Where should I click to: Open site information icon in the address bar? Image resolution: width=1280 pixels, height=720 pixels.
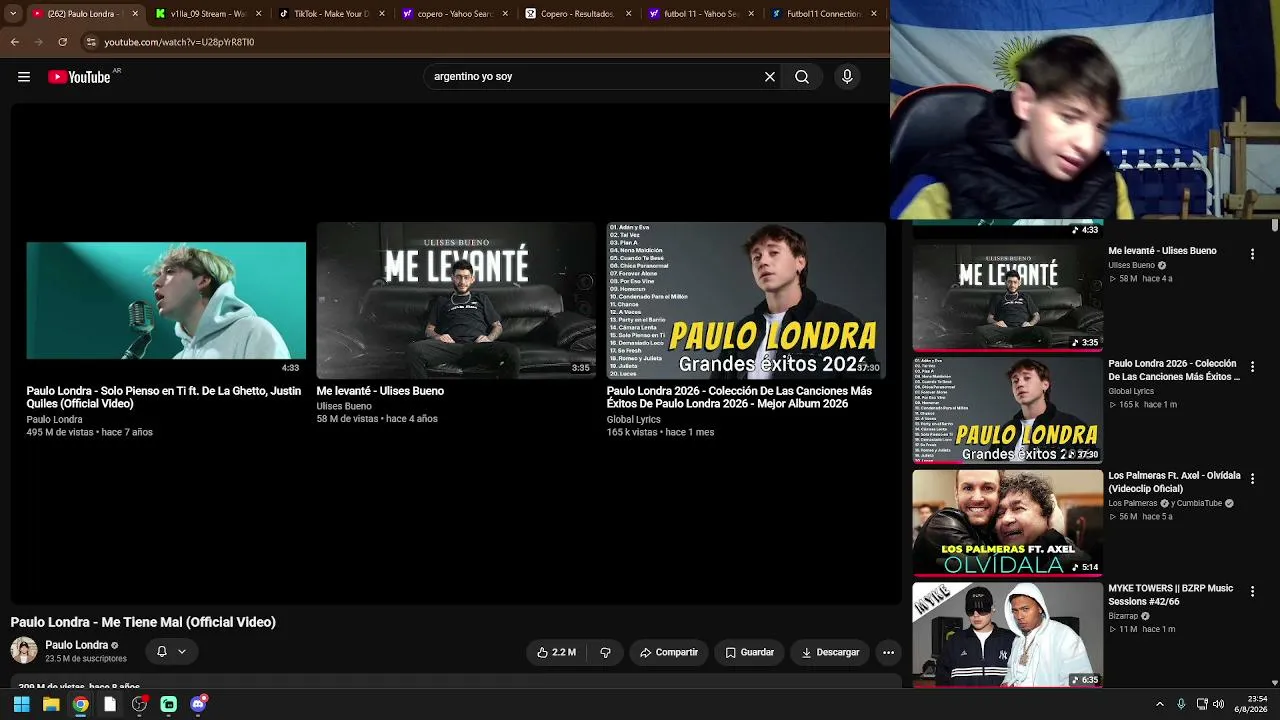[91, 42]
